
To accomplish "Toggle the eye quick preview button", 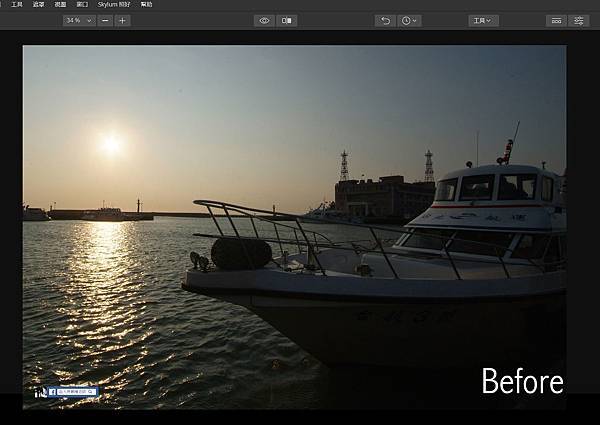I will click(264, 21).
